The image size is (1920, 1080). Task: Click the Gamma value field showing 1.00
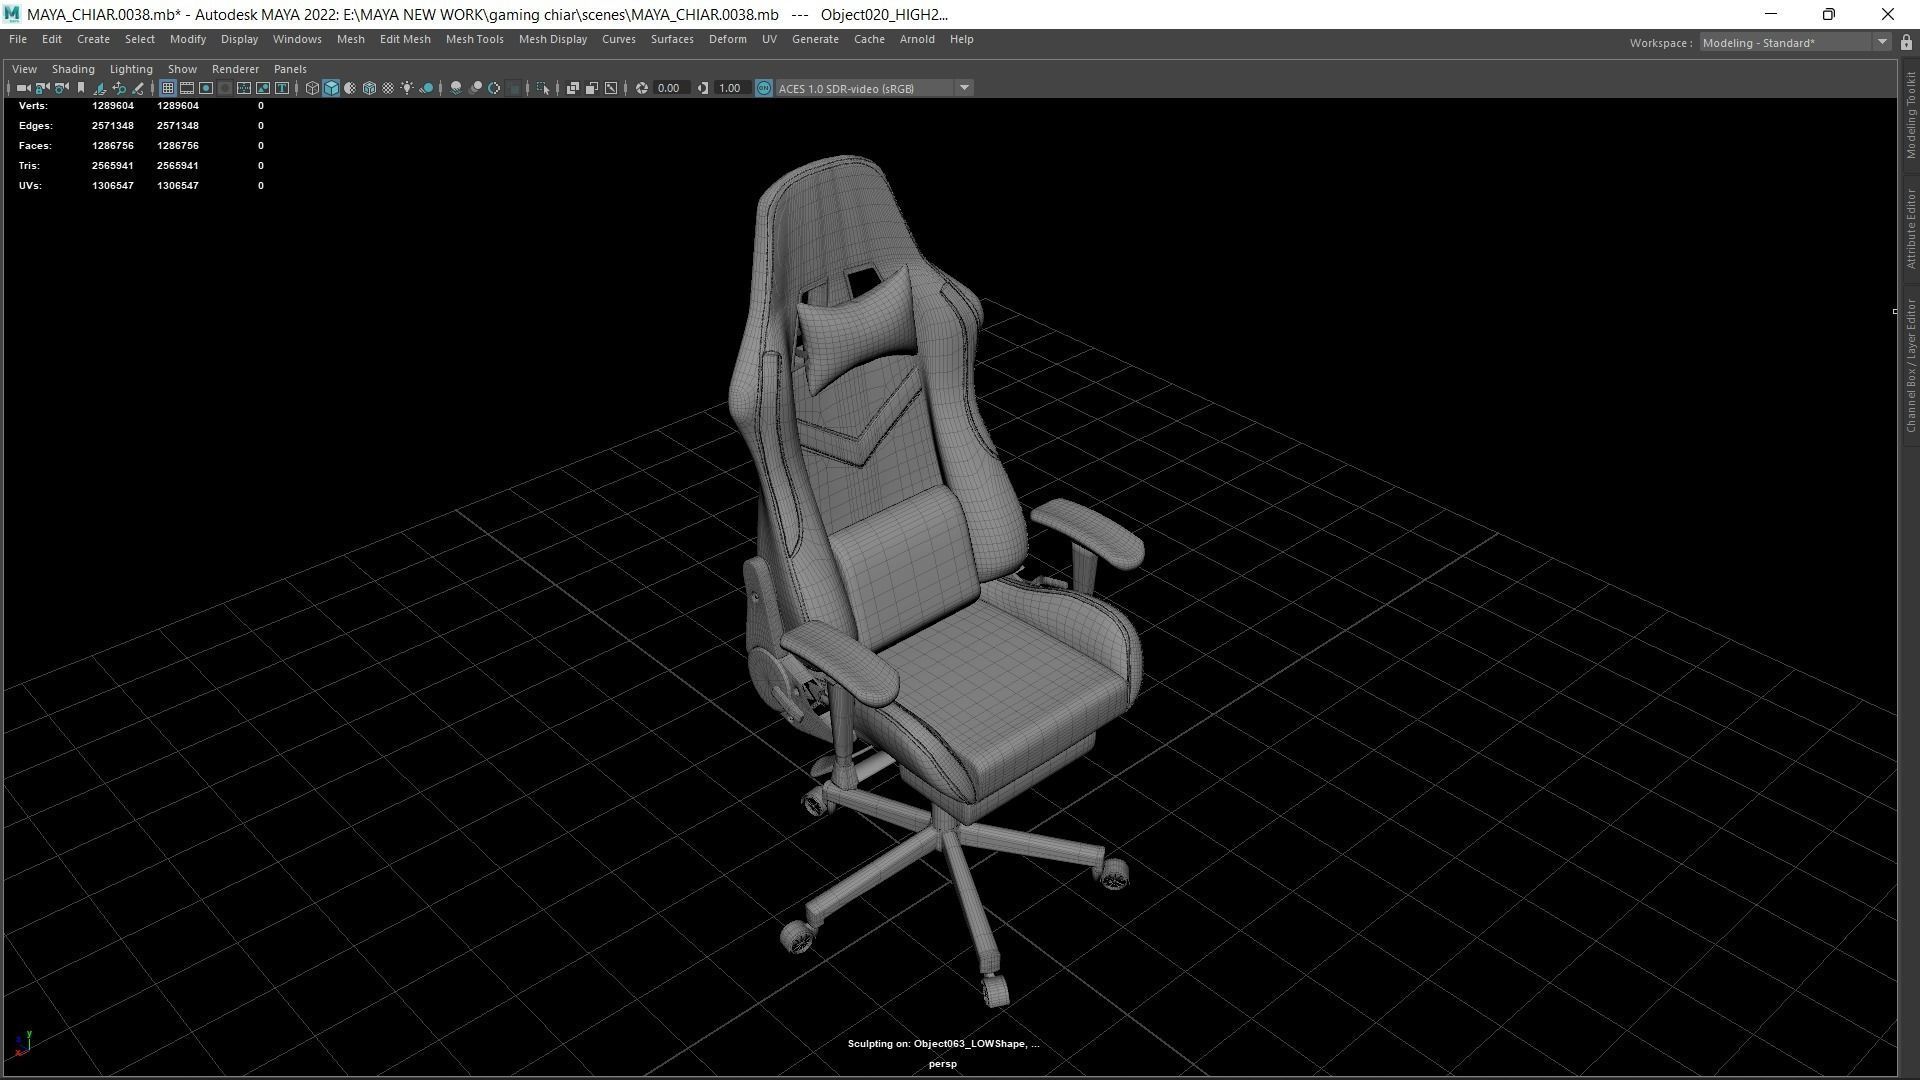732,88
